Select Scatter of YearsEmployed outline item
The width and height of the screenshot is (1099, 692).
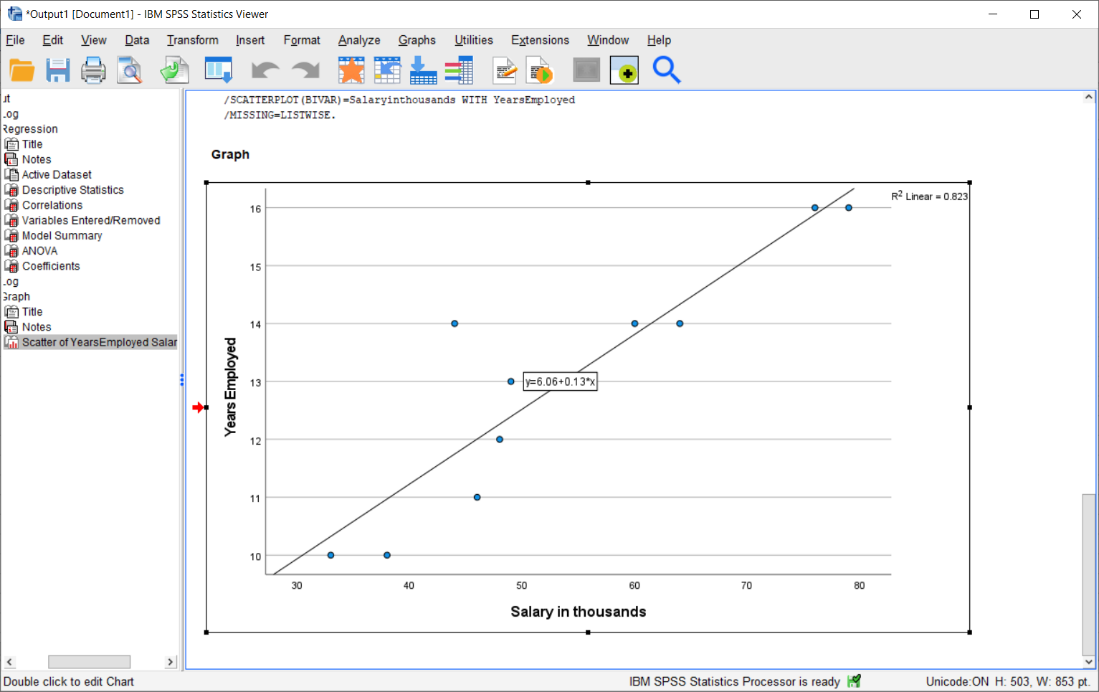point(99,342)
